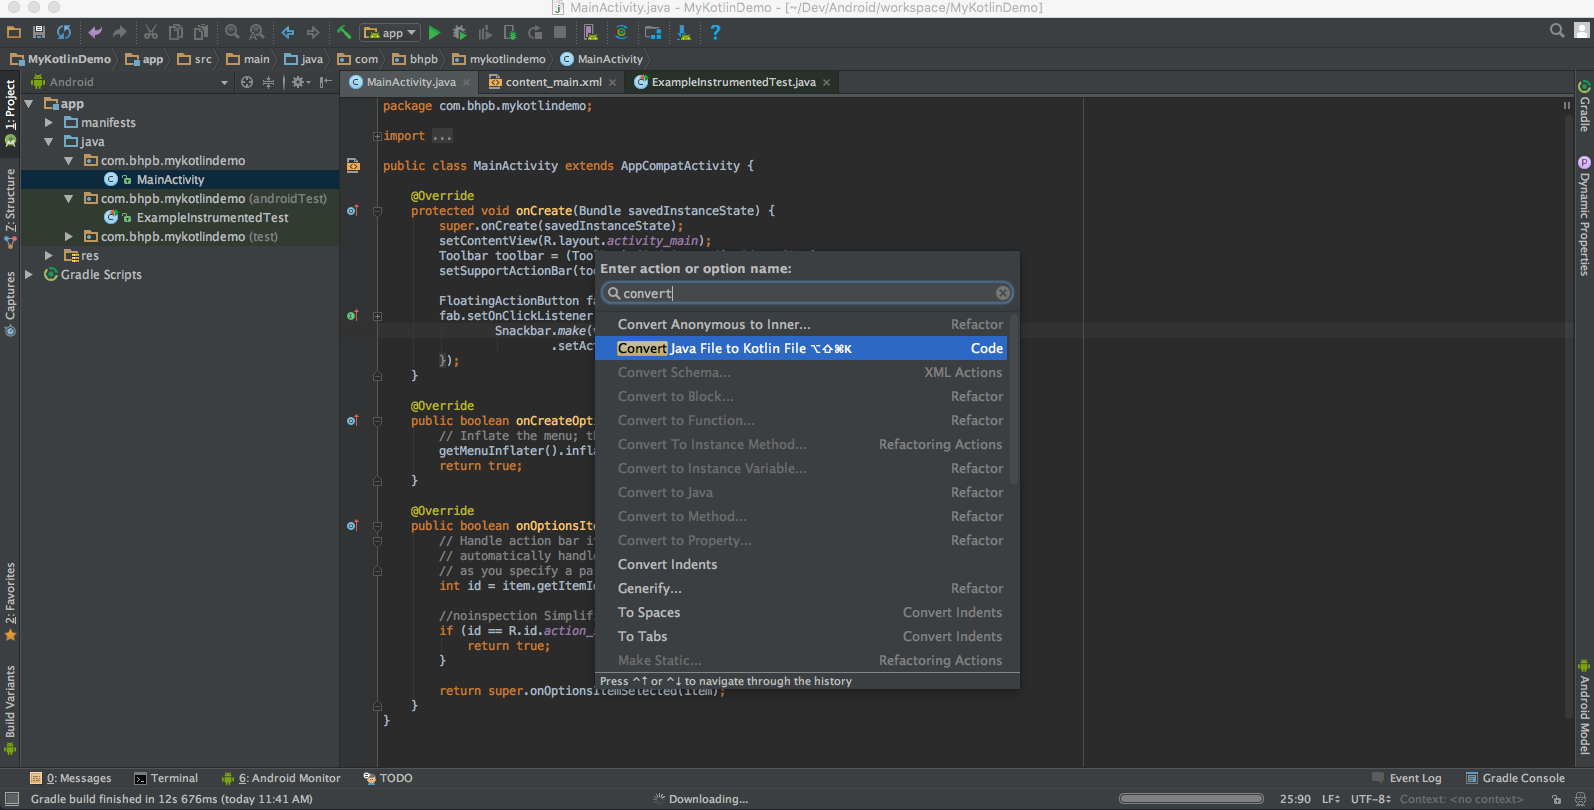1594x810 pixels.
Task: Open the Terminal tool window
Action: point(166,778)
